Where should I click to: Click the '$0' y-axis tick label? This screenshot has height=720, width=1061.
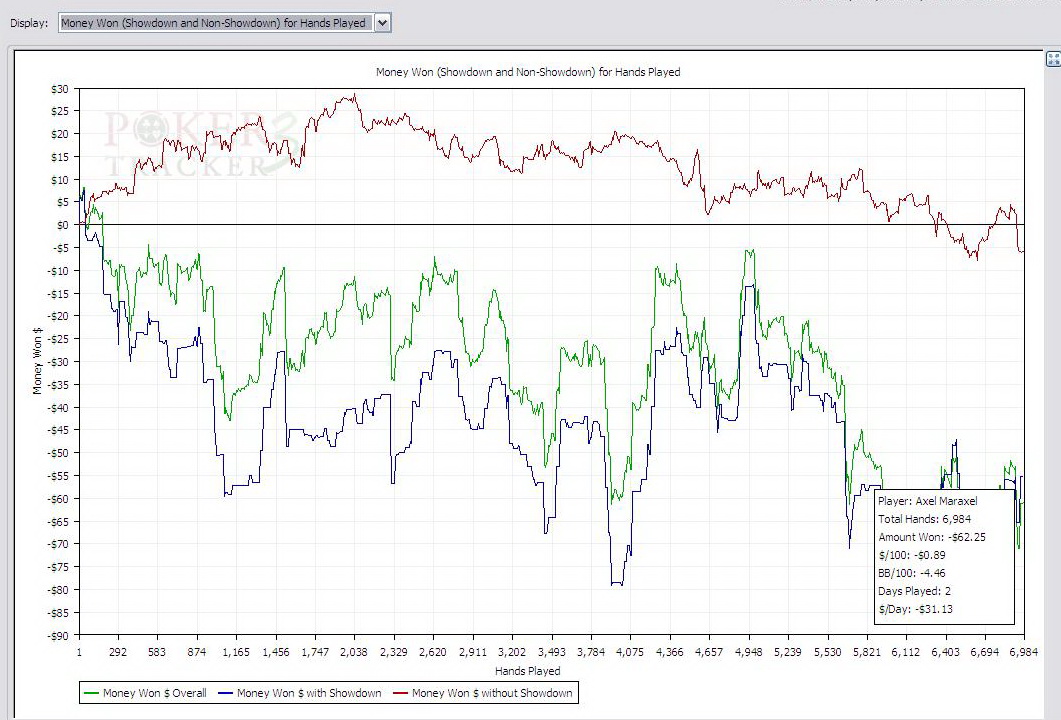click(x=62, y=225)
